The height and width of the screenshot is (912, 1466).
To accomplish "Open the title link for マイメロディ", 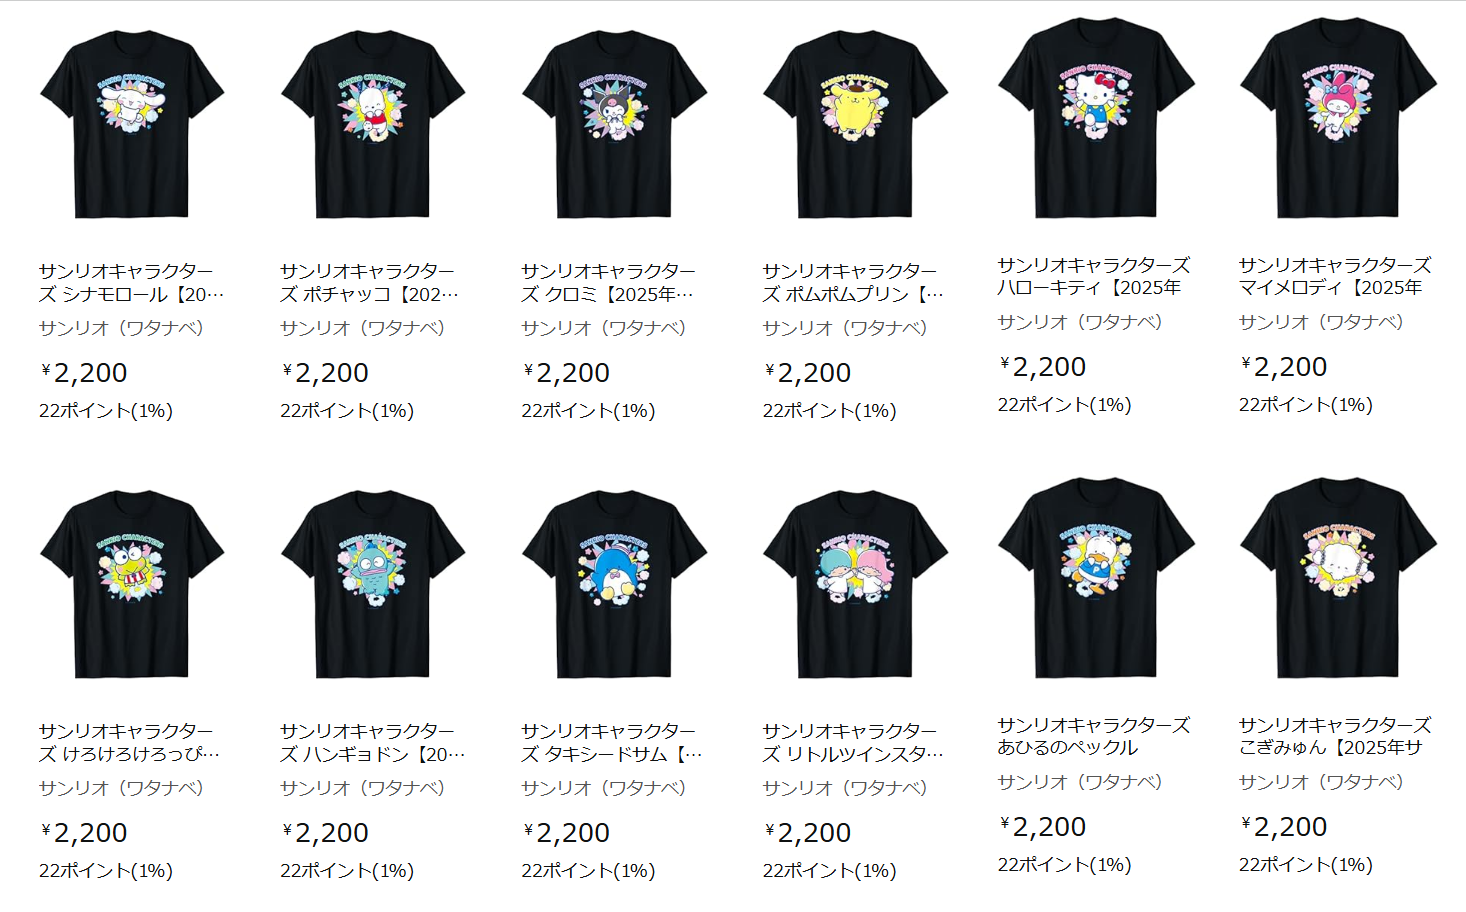I will click(x=1335, y=276).
